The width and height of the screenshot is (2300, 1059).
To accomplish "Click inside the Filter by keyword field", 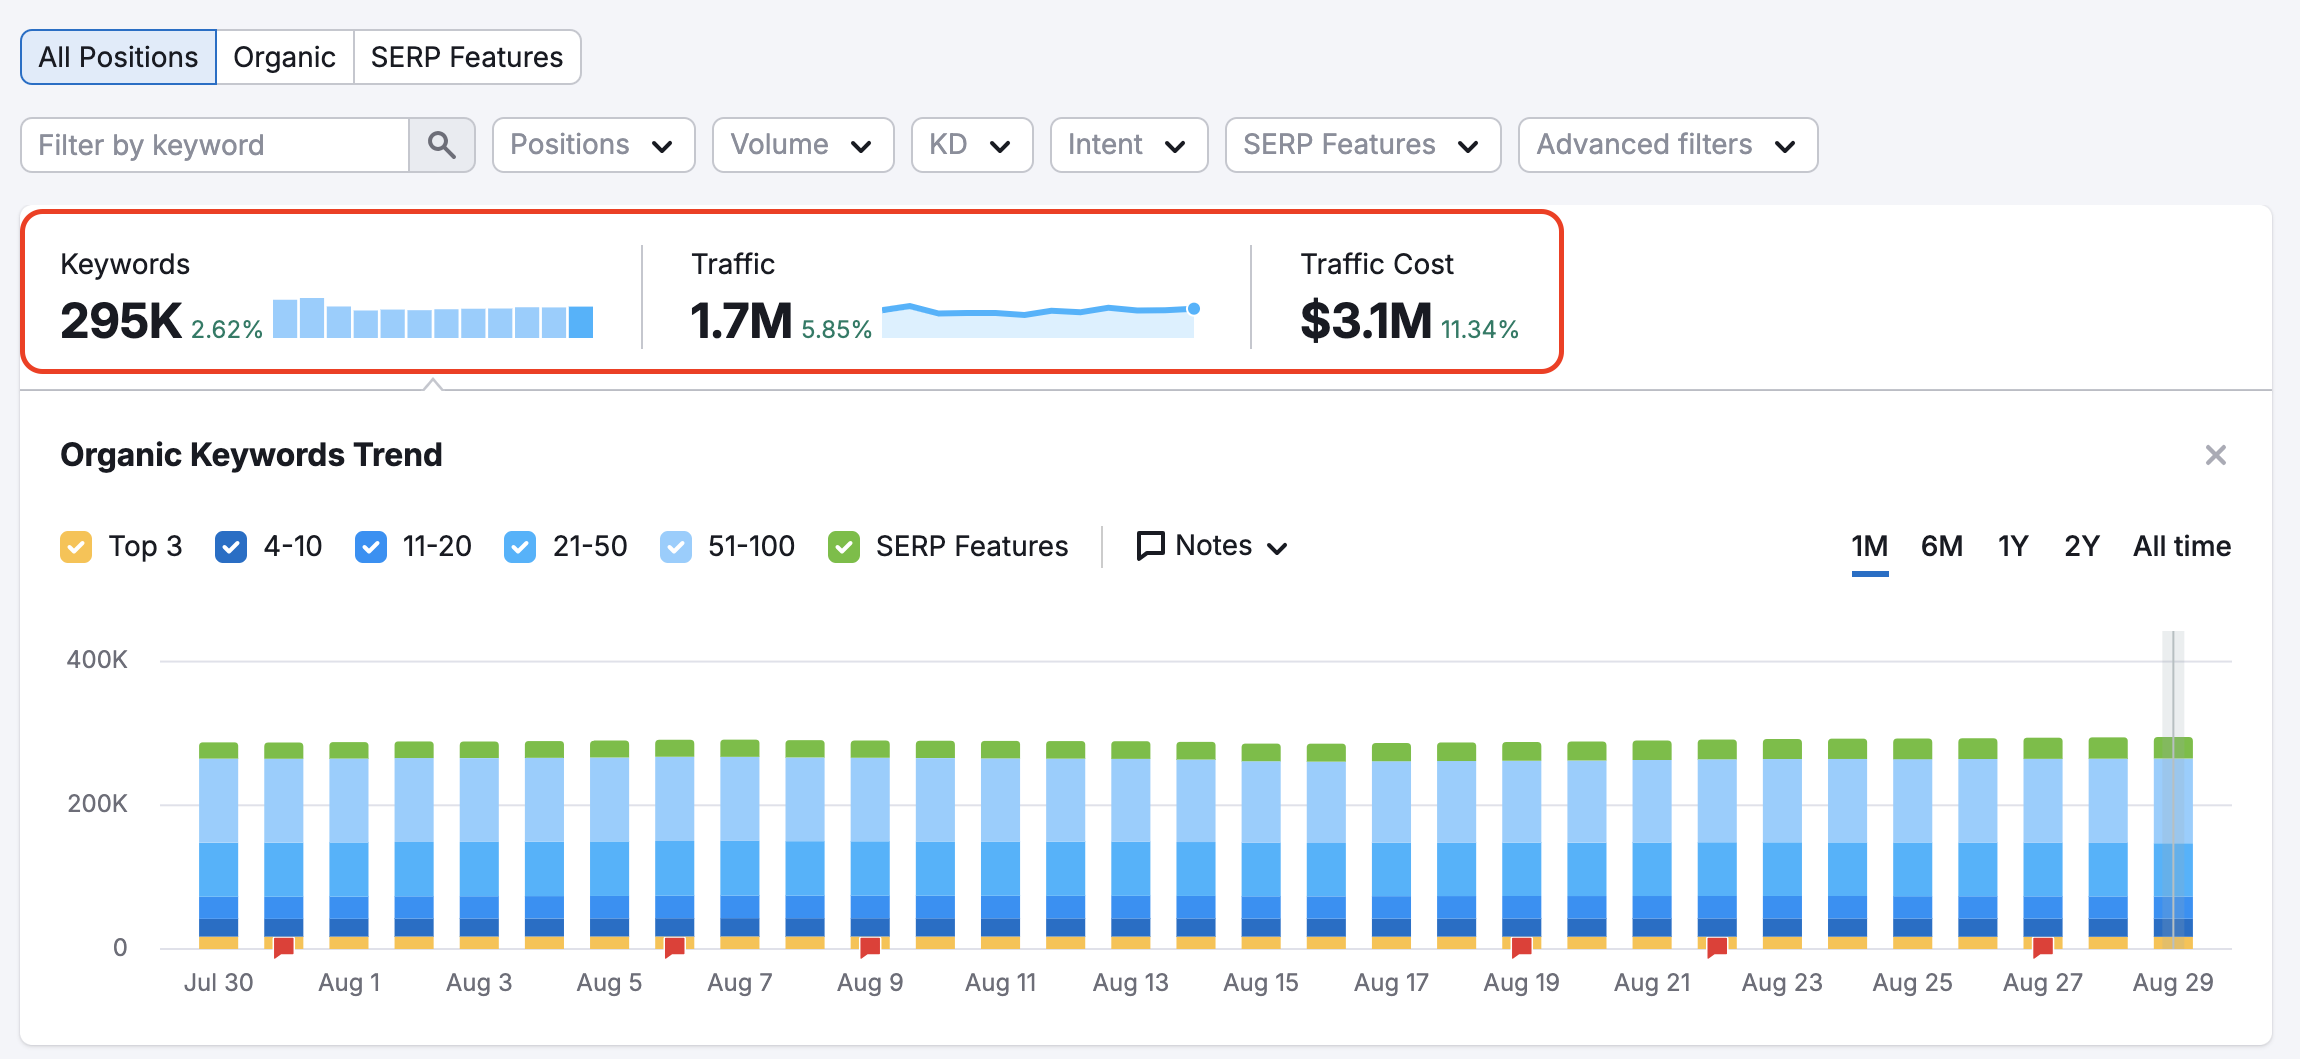I will click(213, 145).
